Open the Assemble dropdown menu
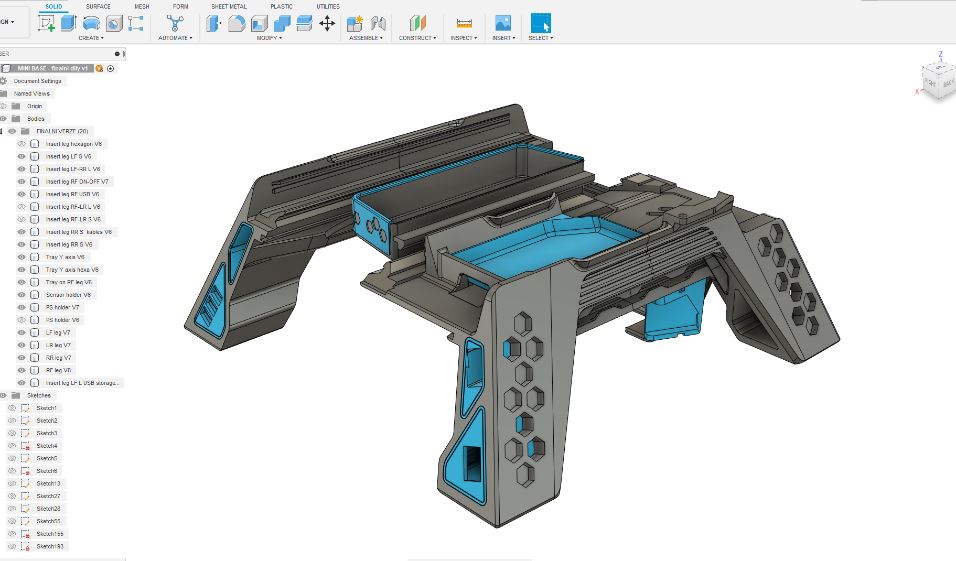The height and width of the screenshot is (561, 956). 366,38
